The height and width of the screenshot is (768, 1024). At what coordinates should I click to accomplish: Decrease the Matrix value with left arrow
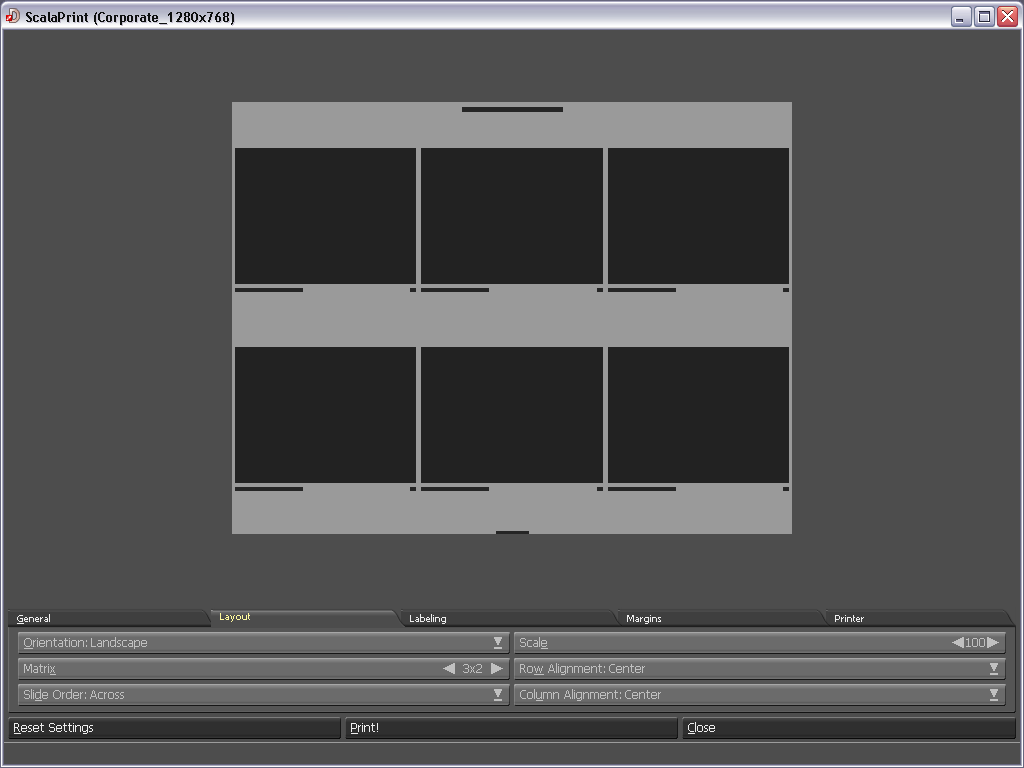pos(449,669)
